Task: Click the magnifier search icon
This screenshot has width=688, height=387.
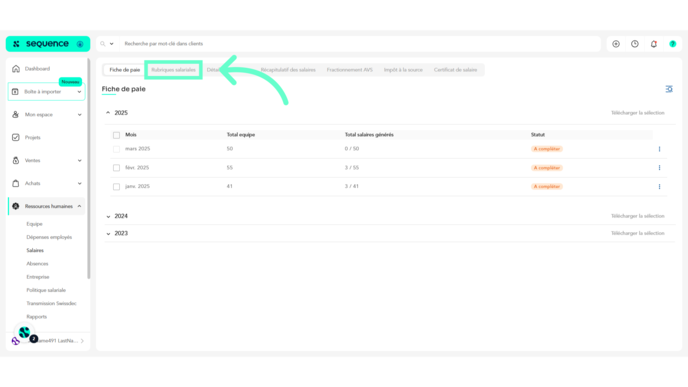Action: [x=103, y=44]
